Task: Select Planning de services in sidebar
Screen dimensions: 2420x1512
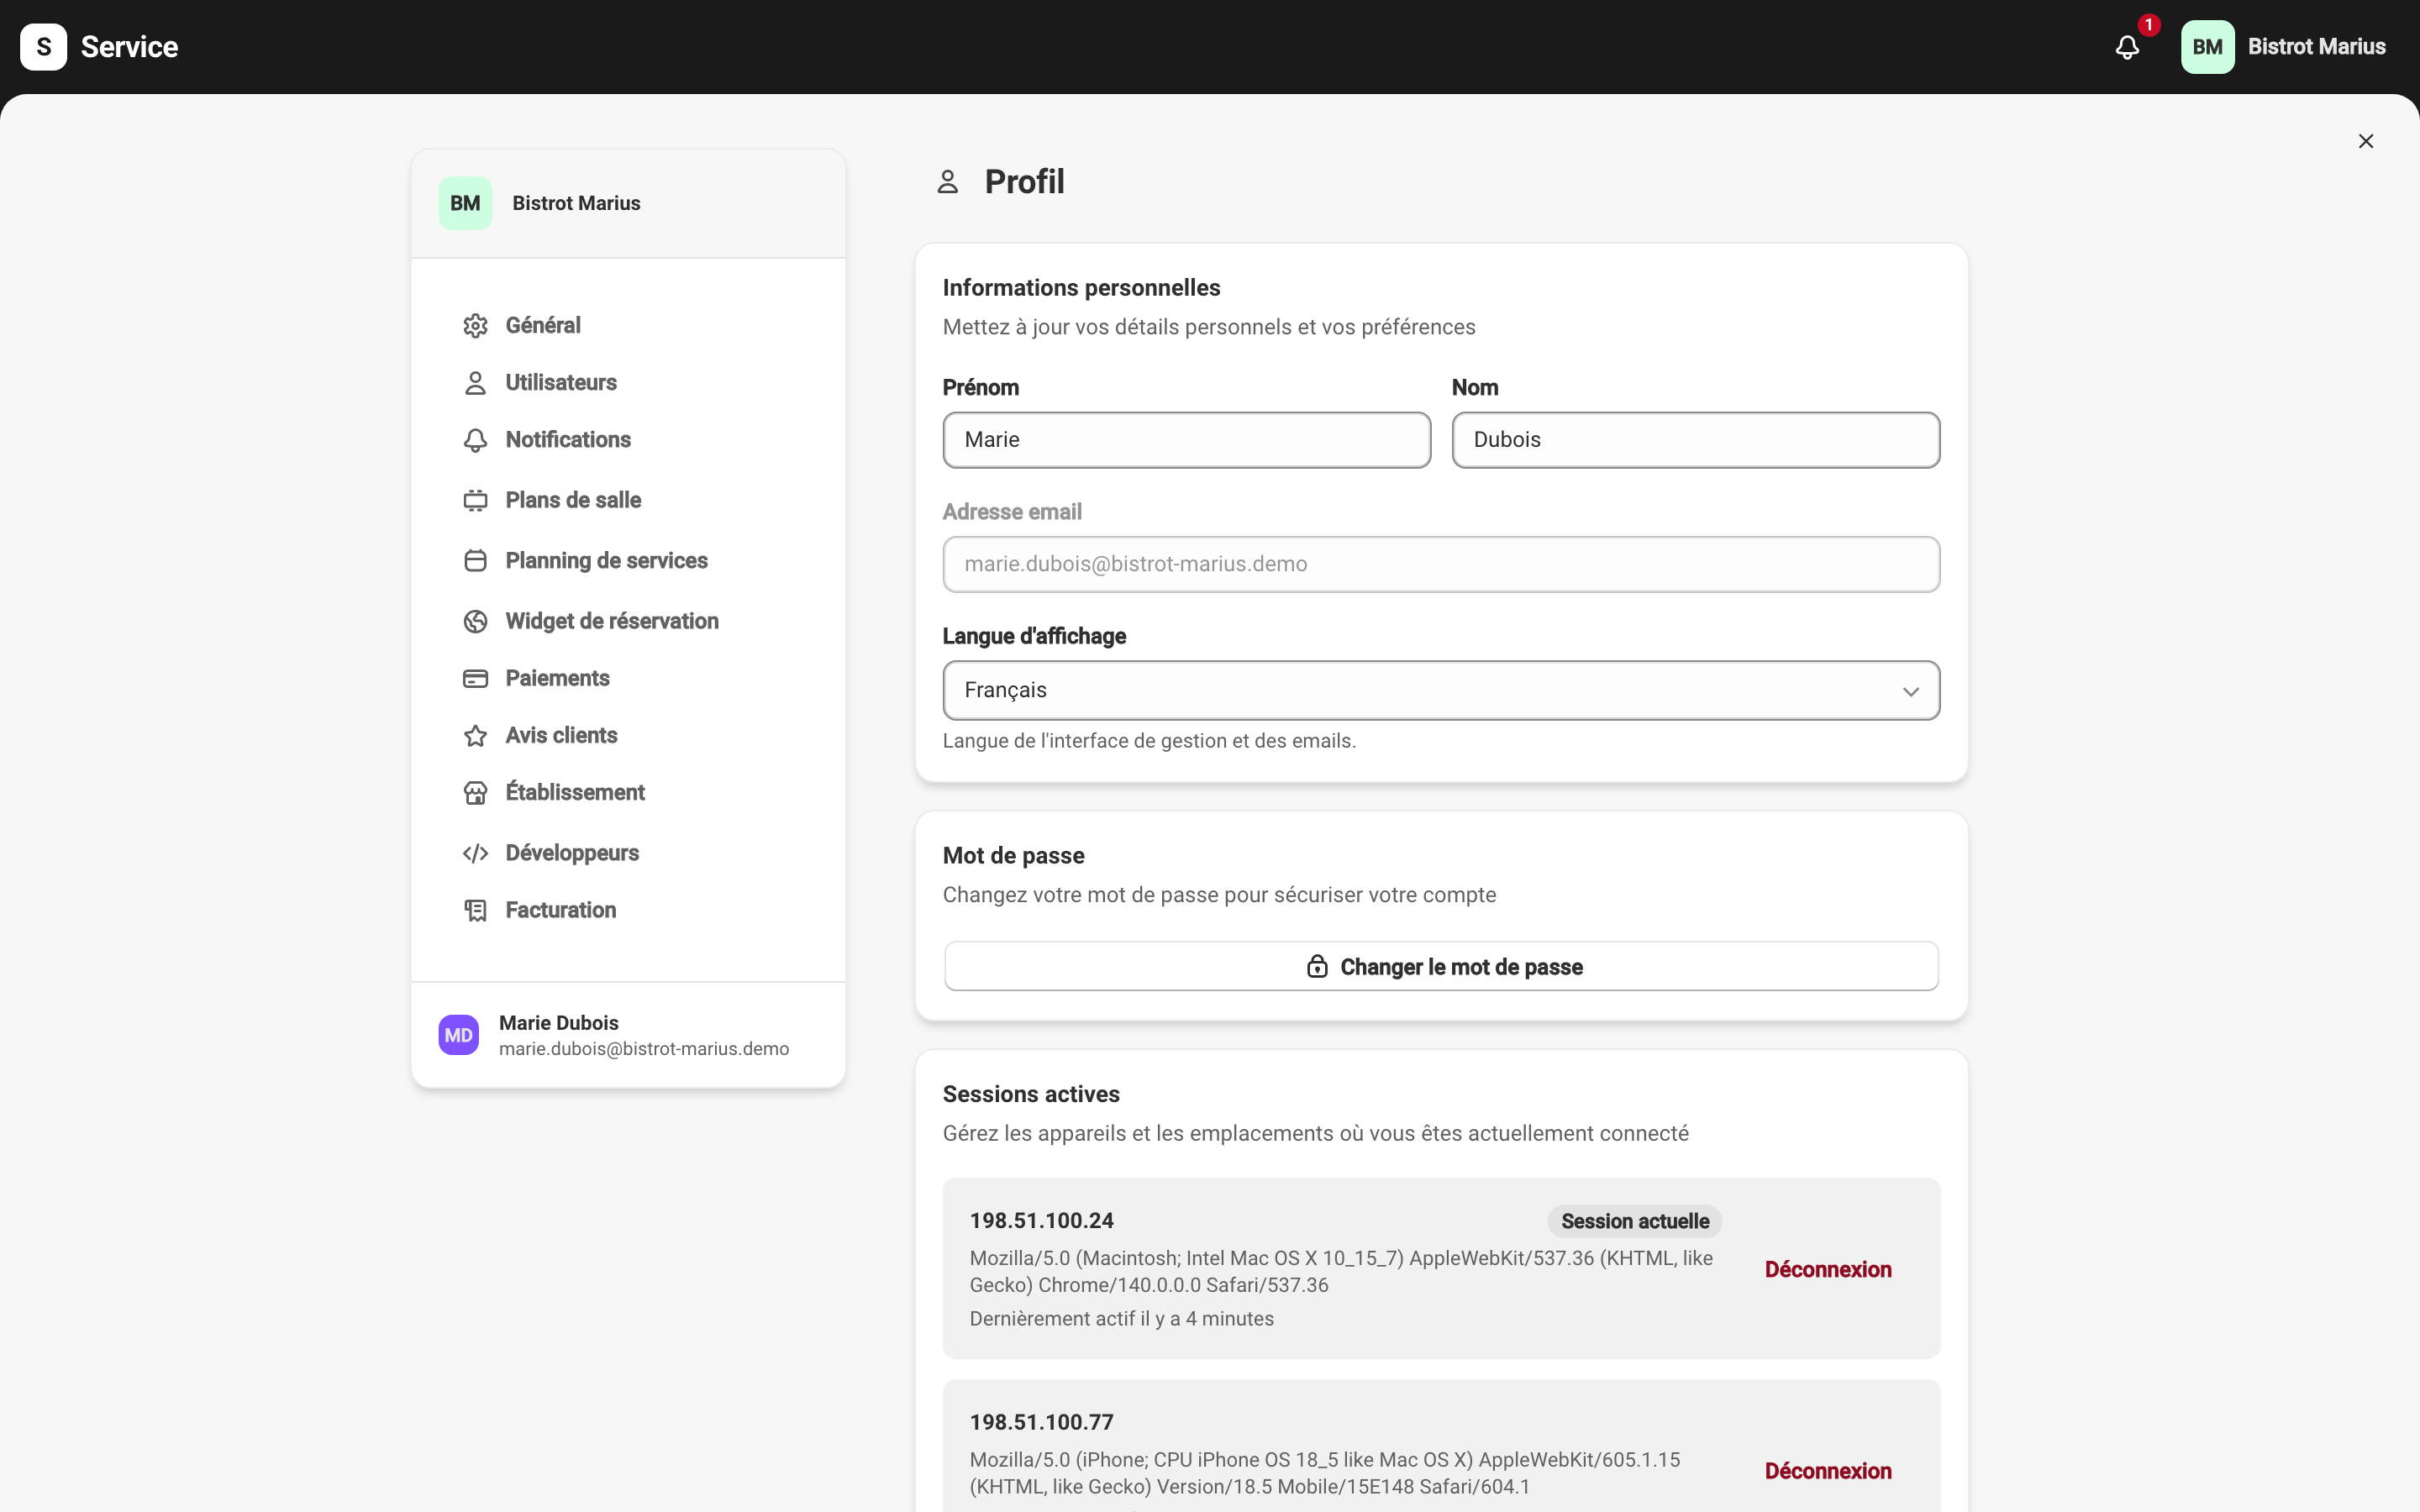Action: point(628,561)
